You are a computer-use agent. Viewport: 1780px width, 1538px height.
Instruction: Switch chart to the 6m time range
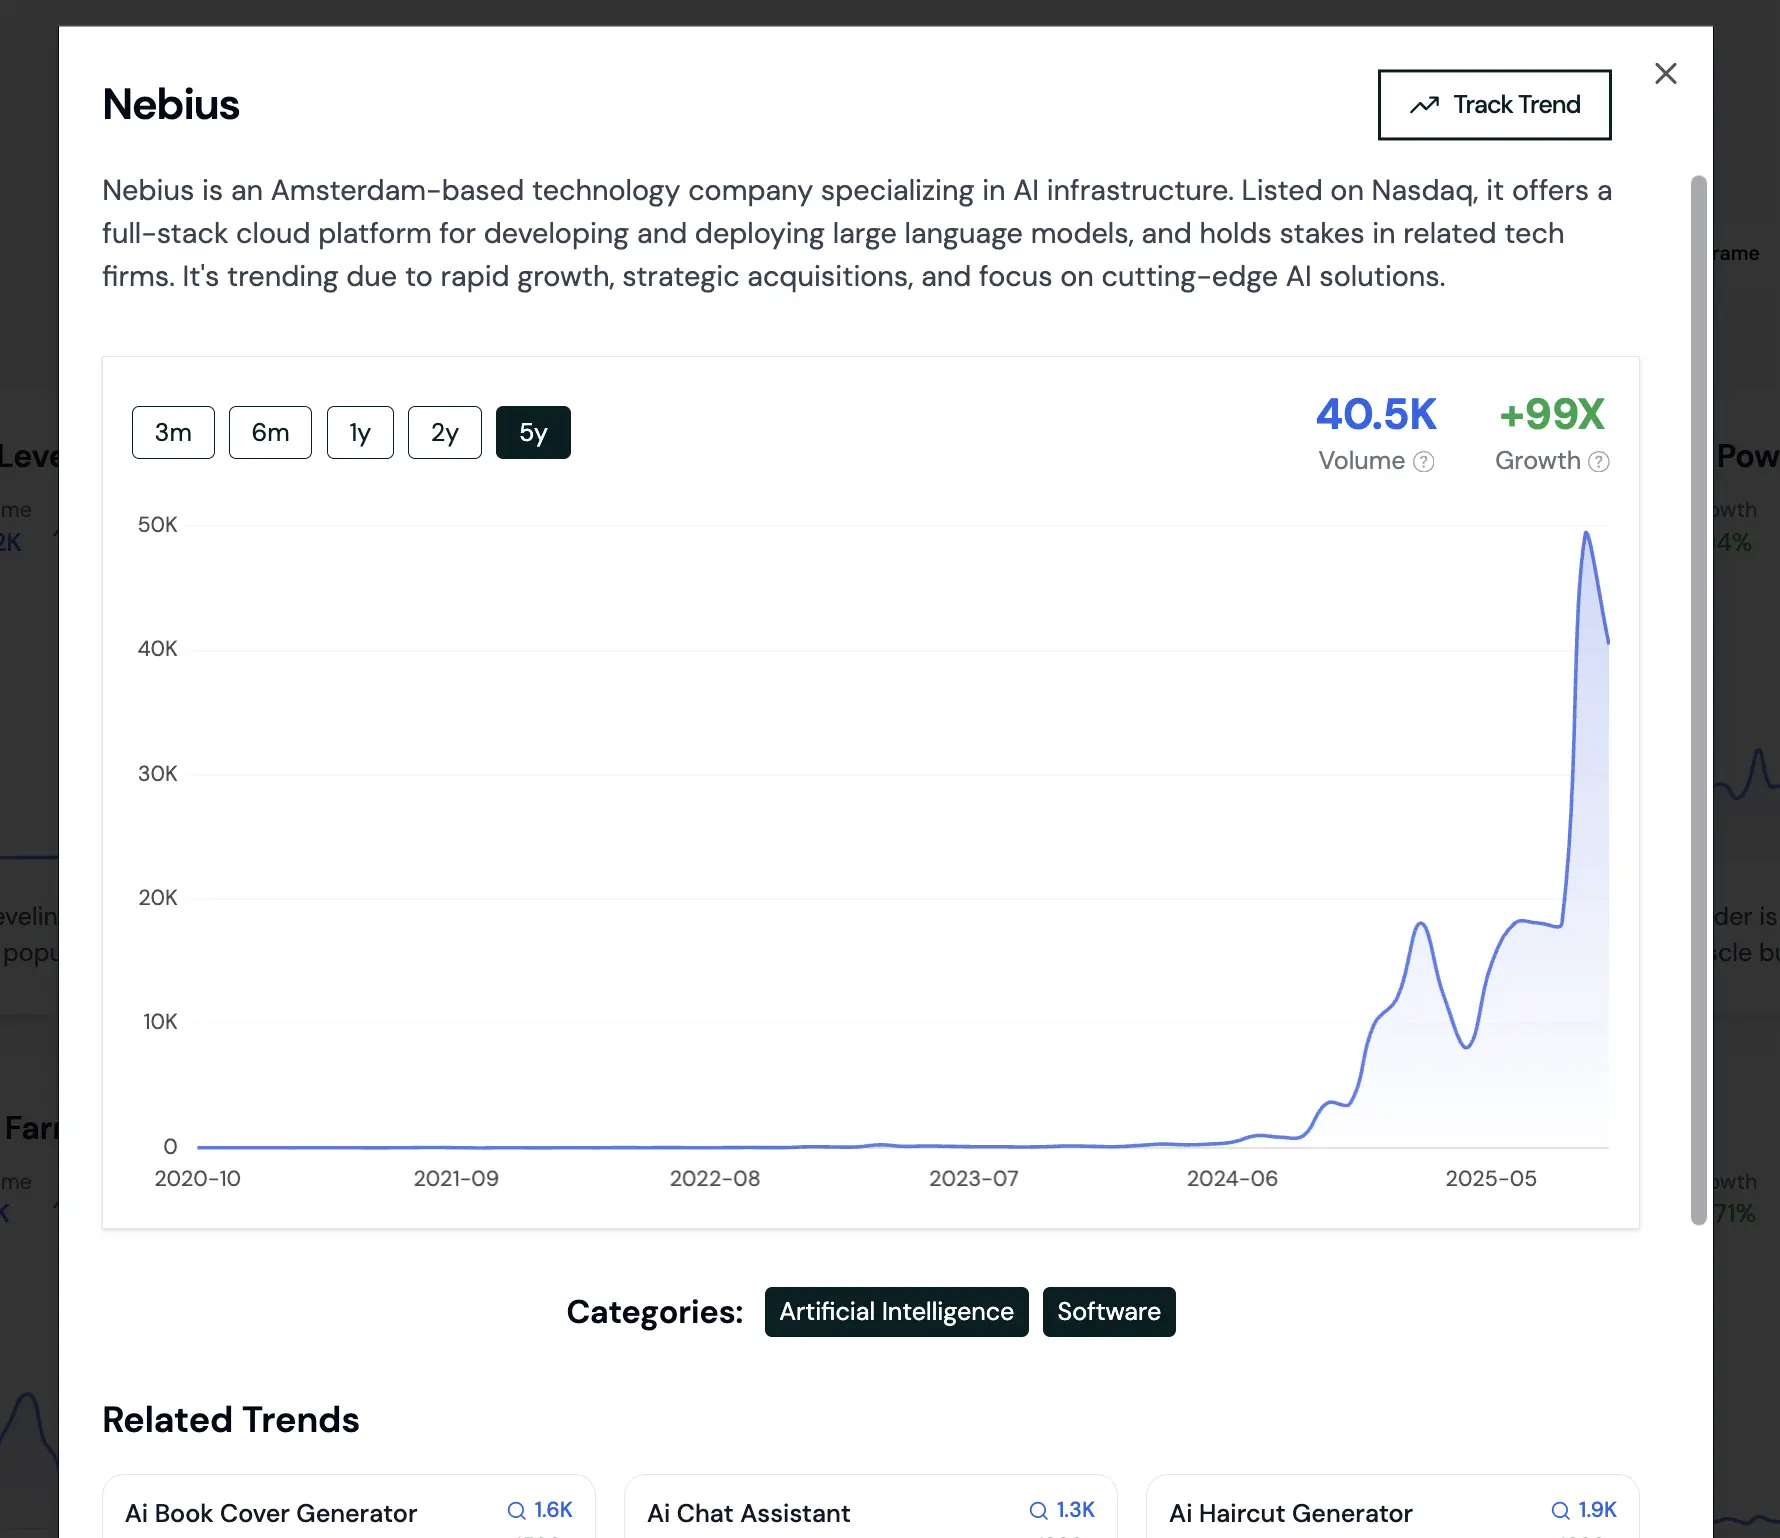click(270, 432)
